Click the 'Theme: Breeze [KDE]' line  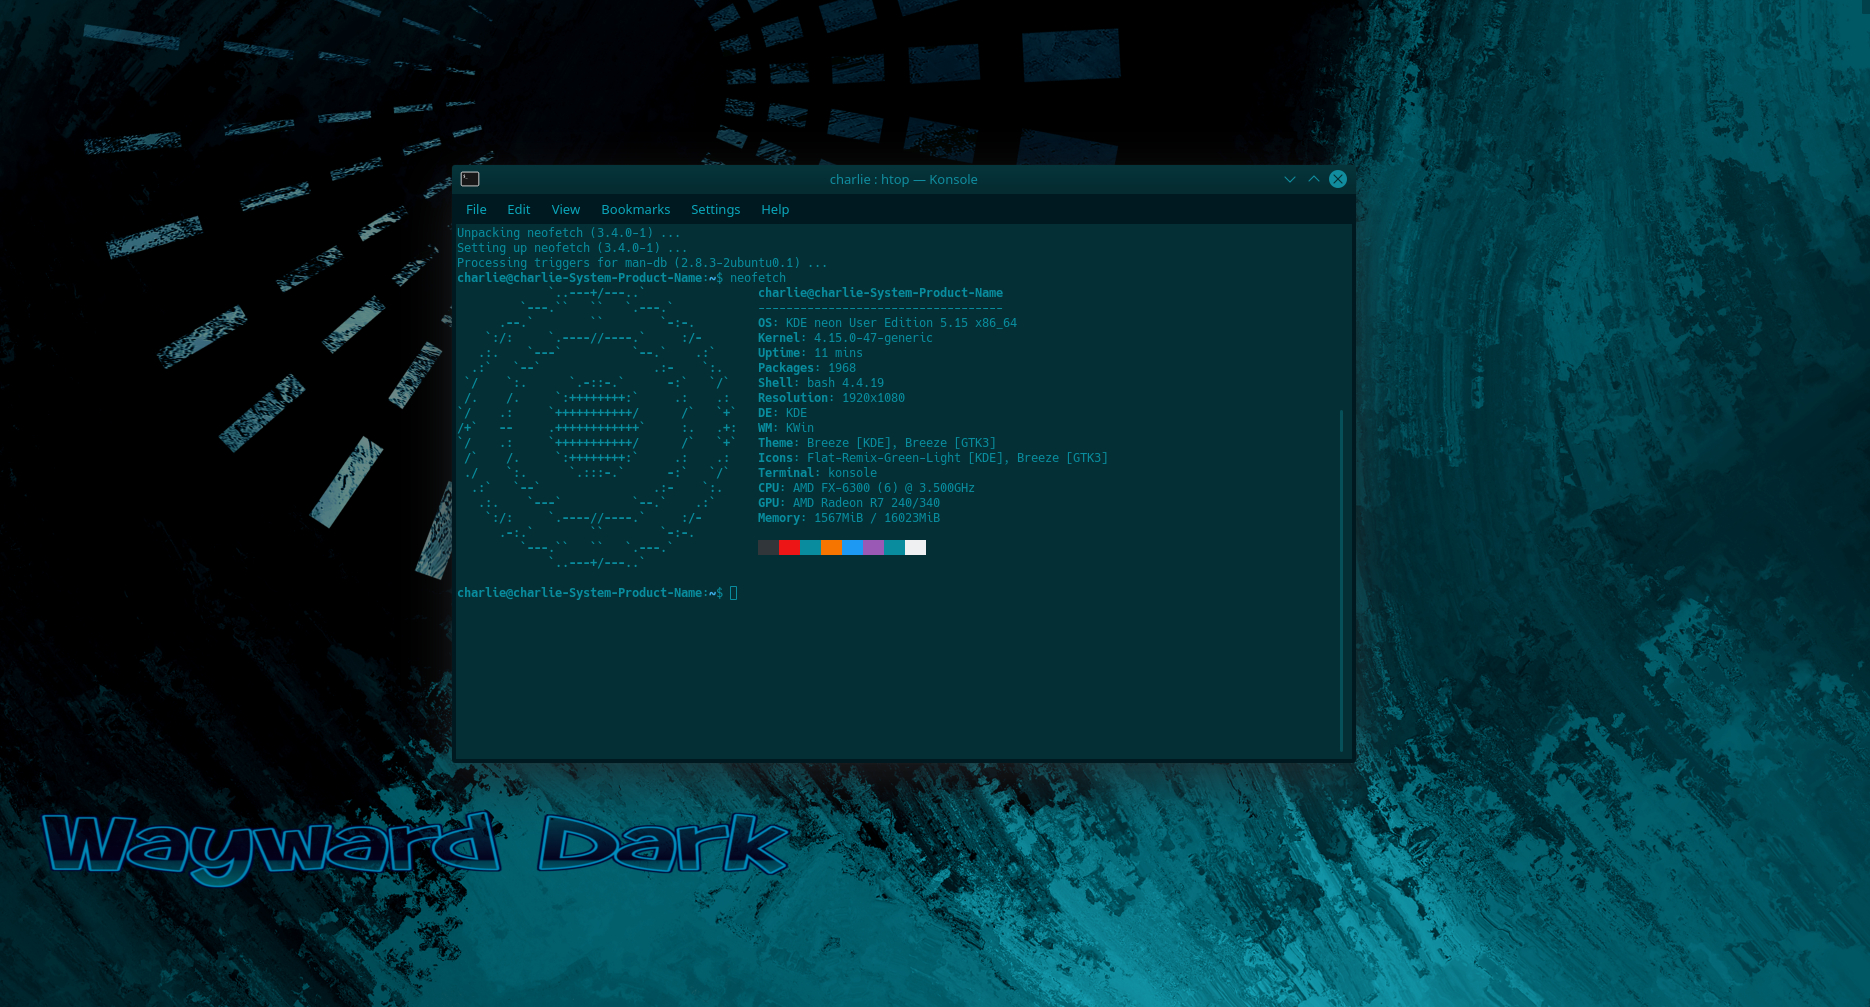[877, 443]
